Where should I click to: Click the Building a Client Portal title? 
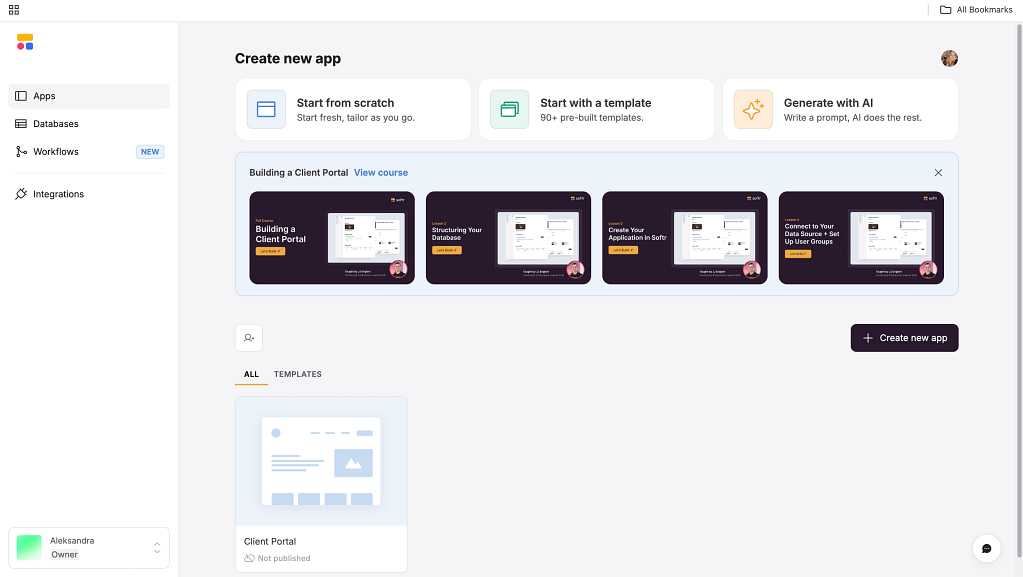tap(299, 172)
